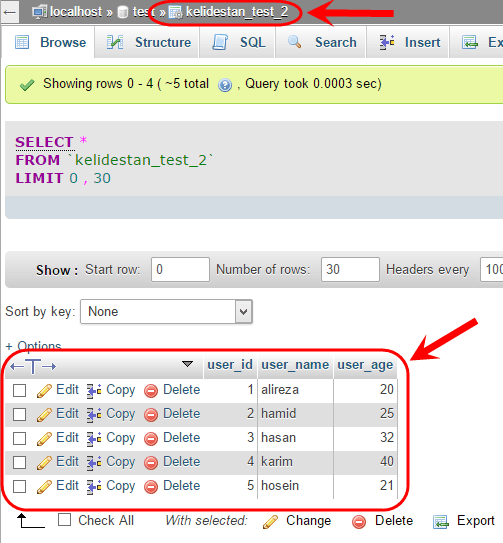Click the red Delete icon for karim
This screenshot has height=543, width=503.
point(151,463)
